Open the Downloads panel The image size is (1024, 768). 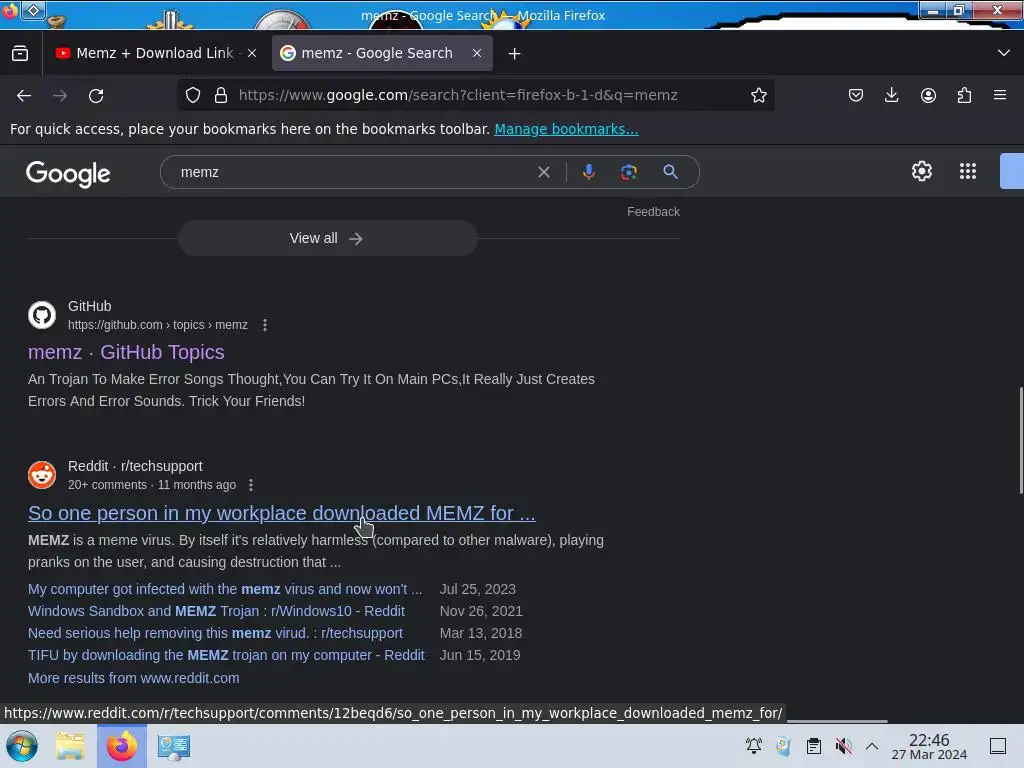(x=891, y=95)
